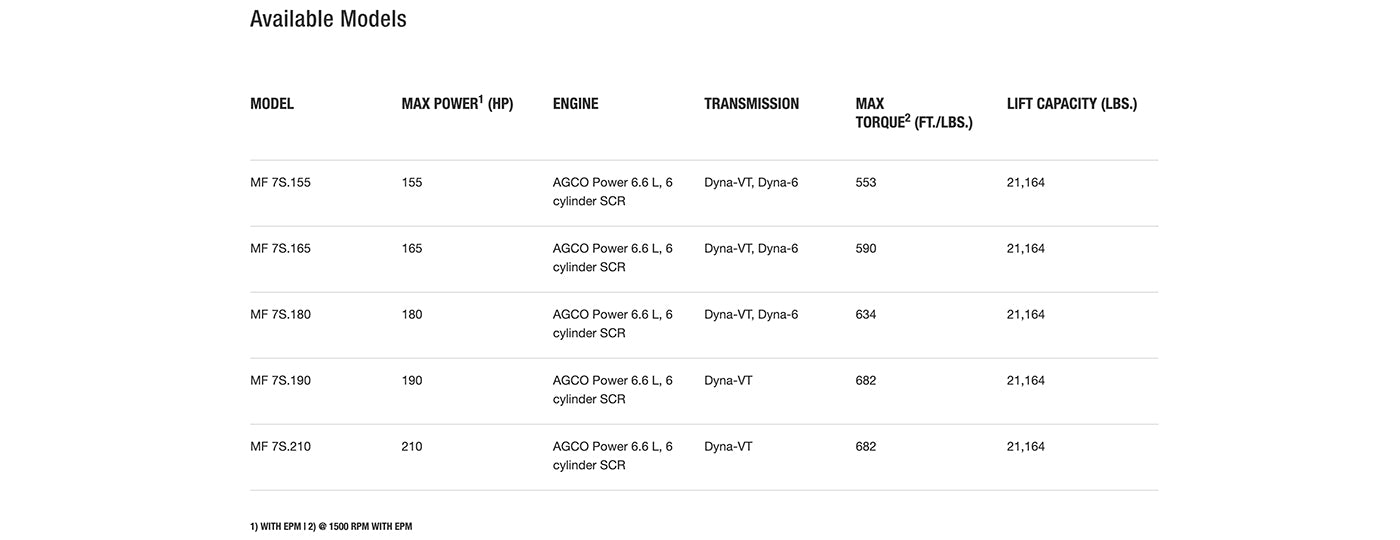Click the 190 max power value
1400x540 pixels.
(x=412, y=381)
